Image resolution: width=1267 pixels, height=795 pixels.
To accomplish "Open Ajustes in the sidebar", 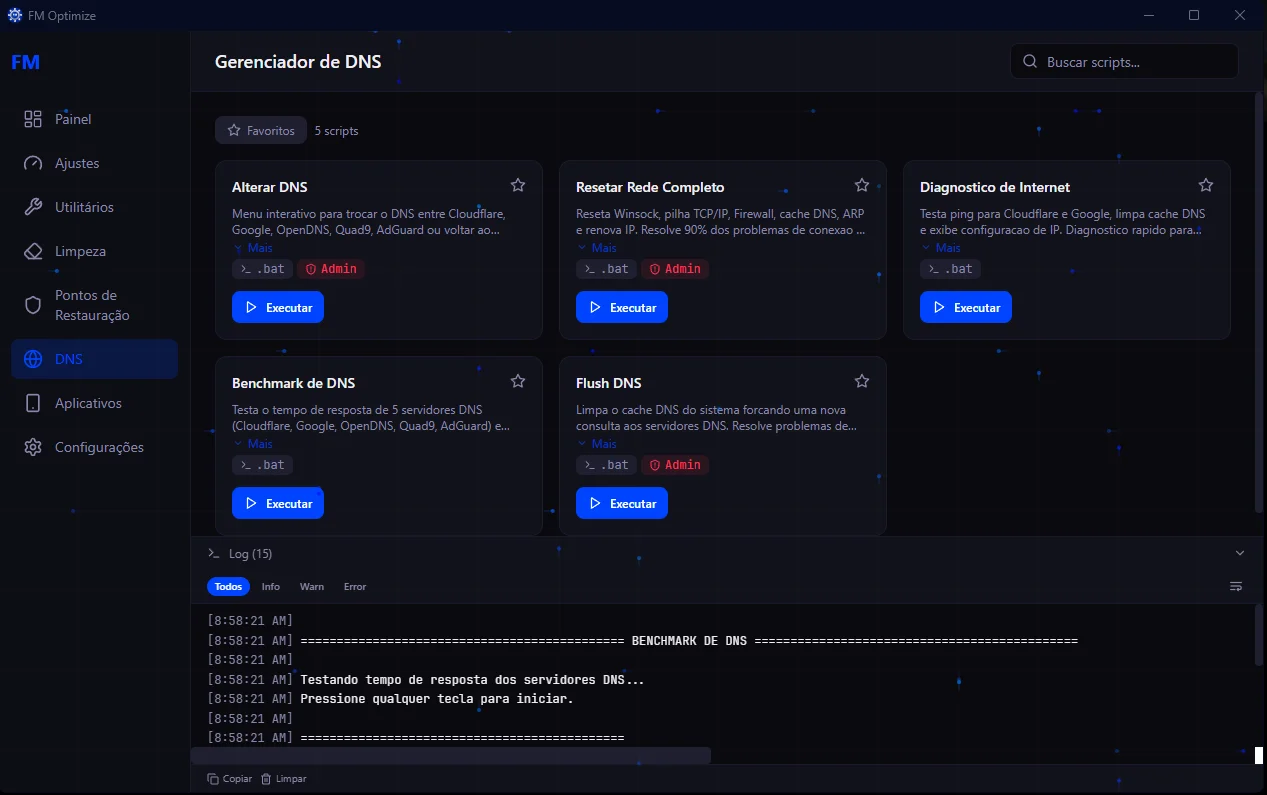I will (x=94, y=163).
